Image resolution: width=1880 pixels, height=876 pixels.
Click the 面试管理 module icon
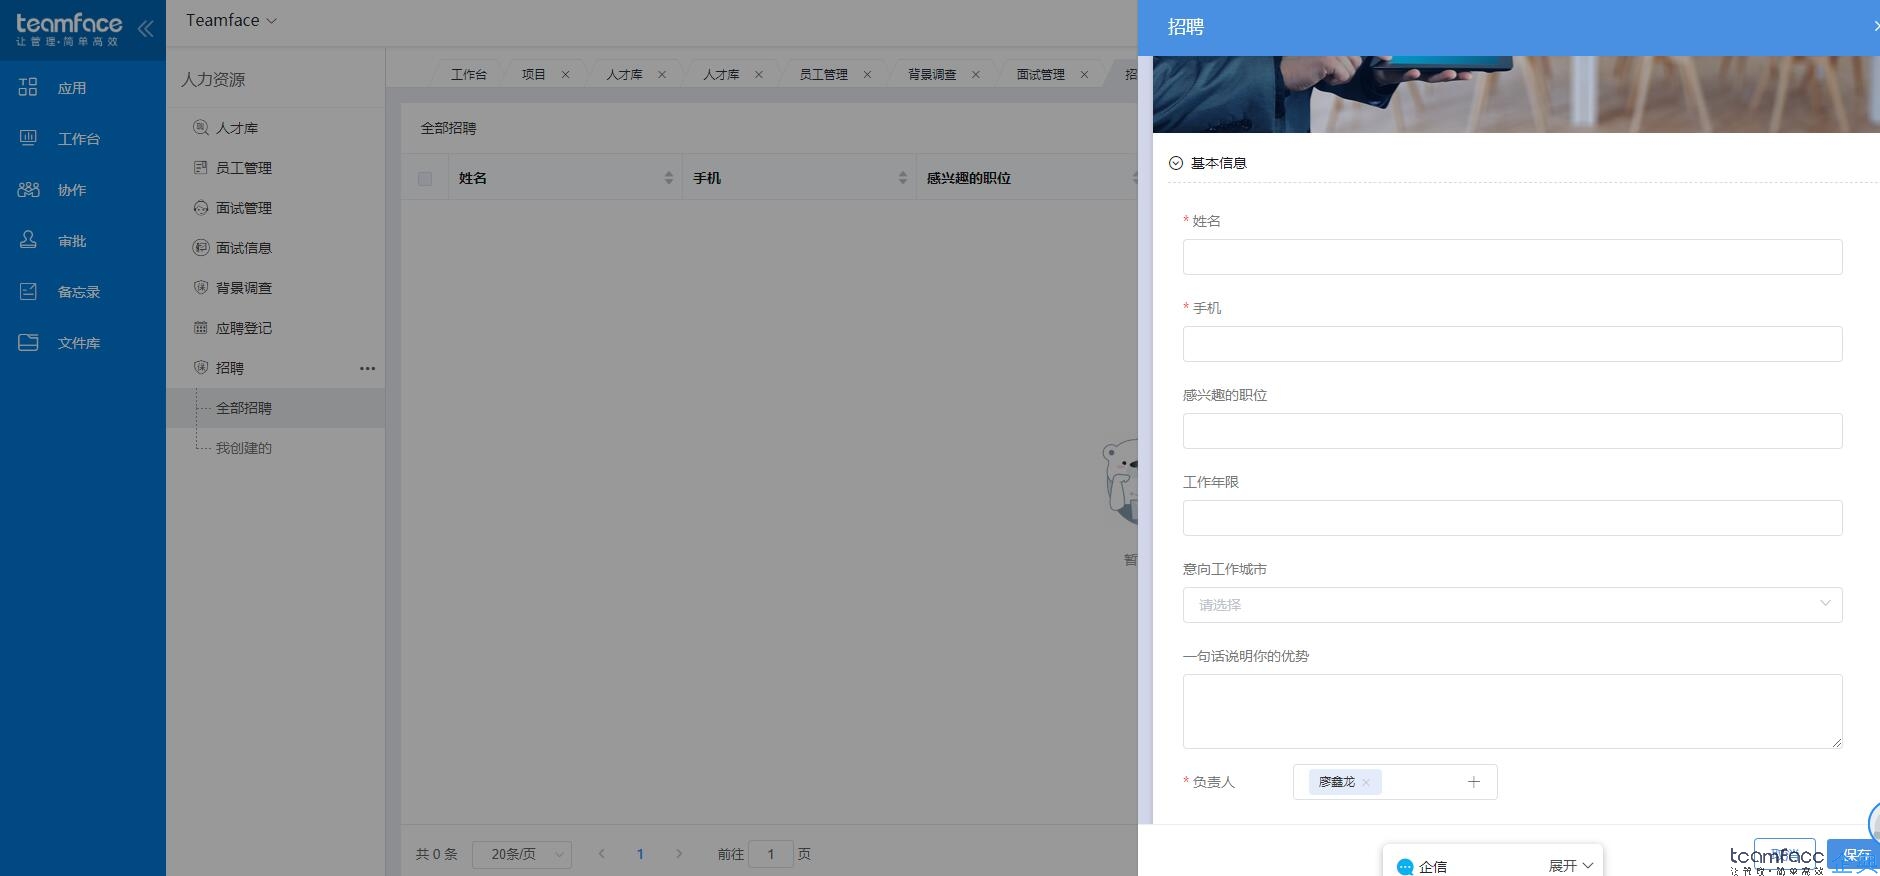[x=200, y=207]
